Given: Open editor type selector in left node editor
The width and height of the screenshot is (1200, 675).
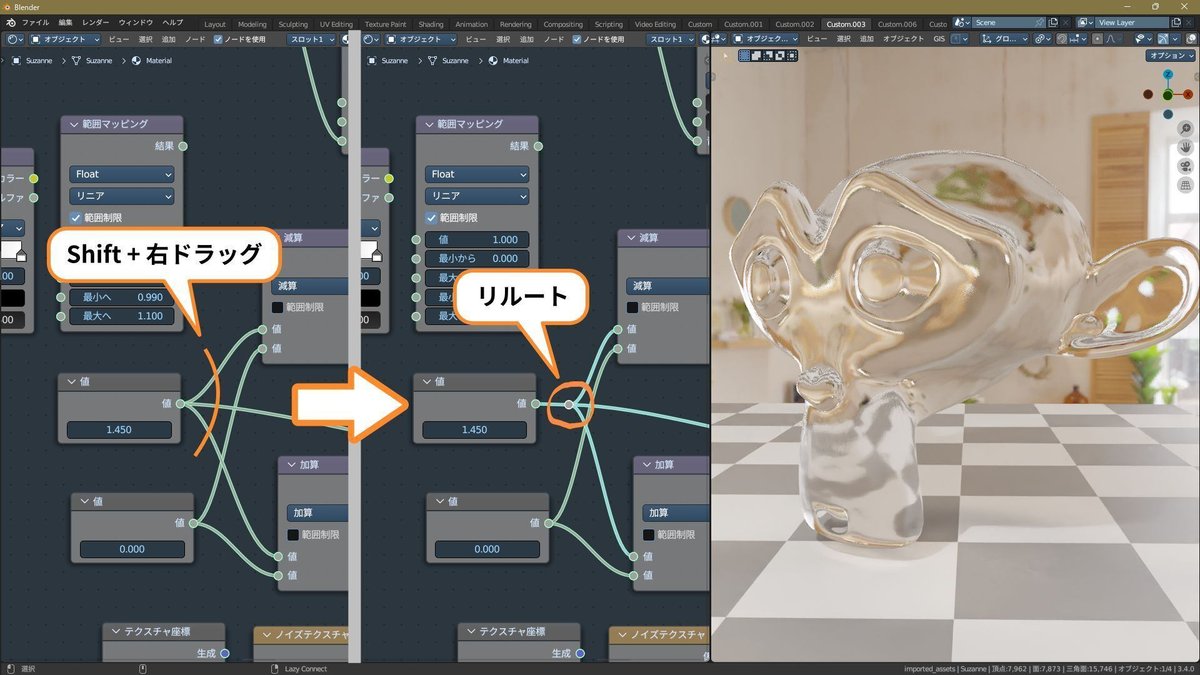Looking at the screenshot, I should click(x=13, y=39).
